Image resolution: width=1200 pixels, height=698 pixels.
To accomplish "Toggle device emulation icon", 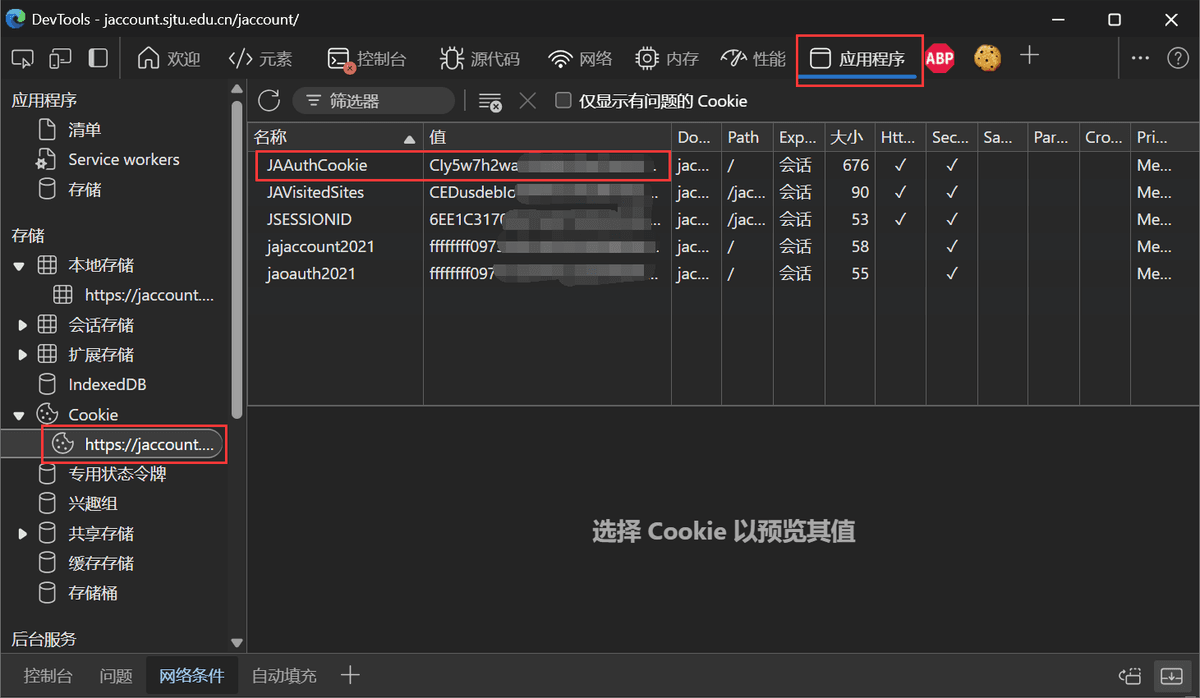I will (60, 58).
